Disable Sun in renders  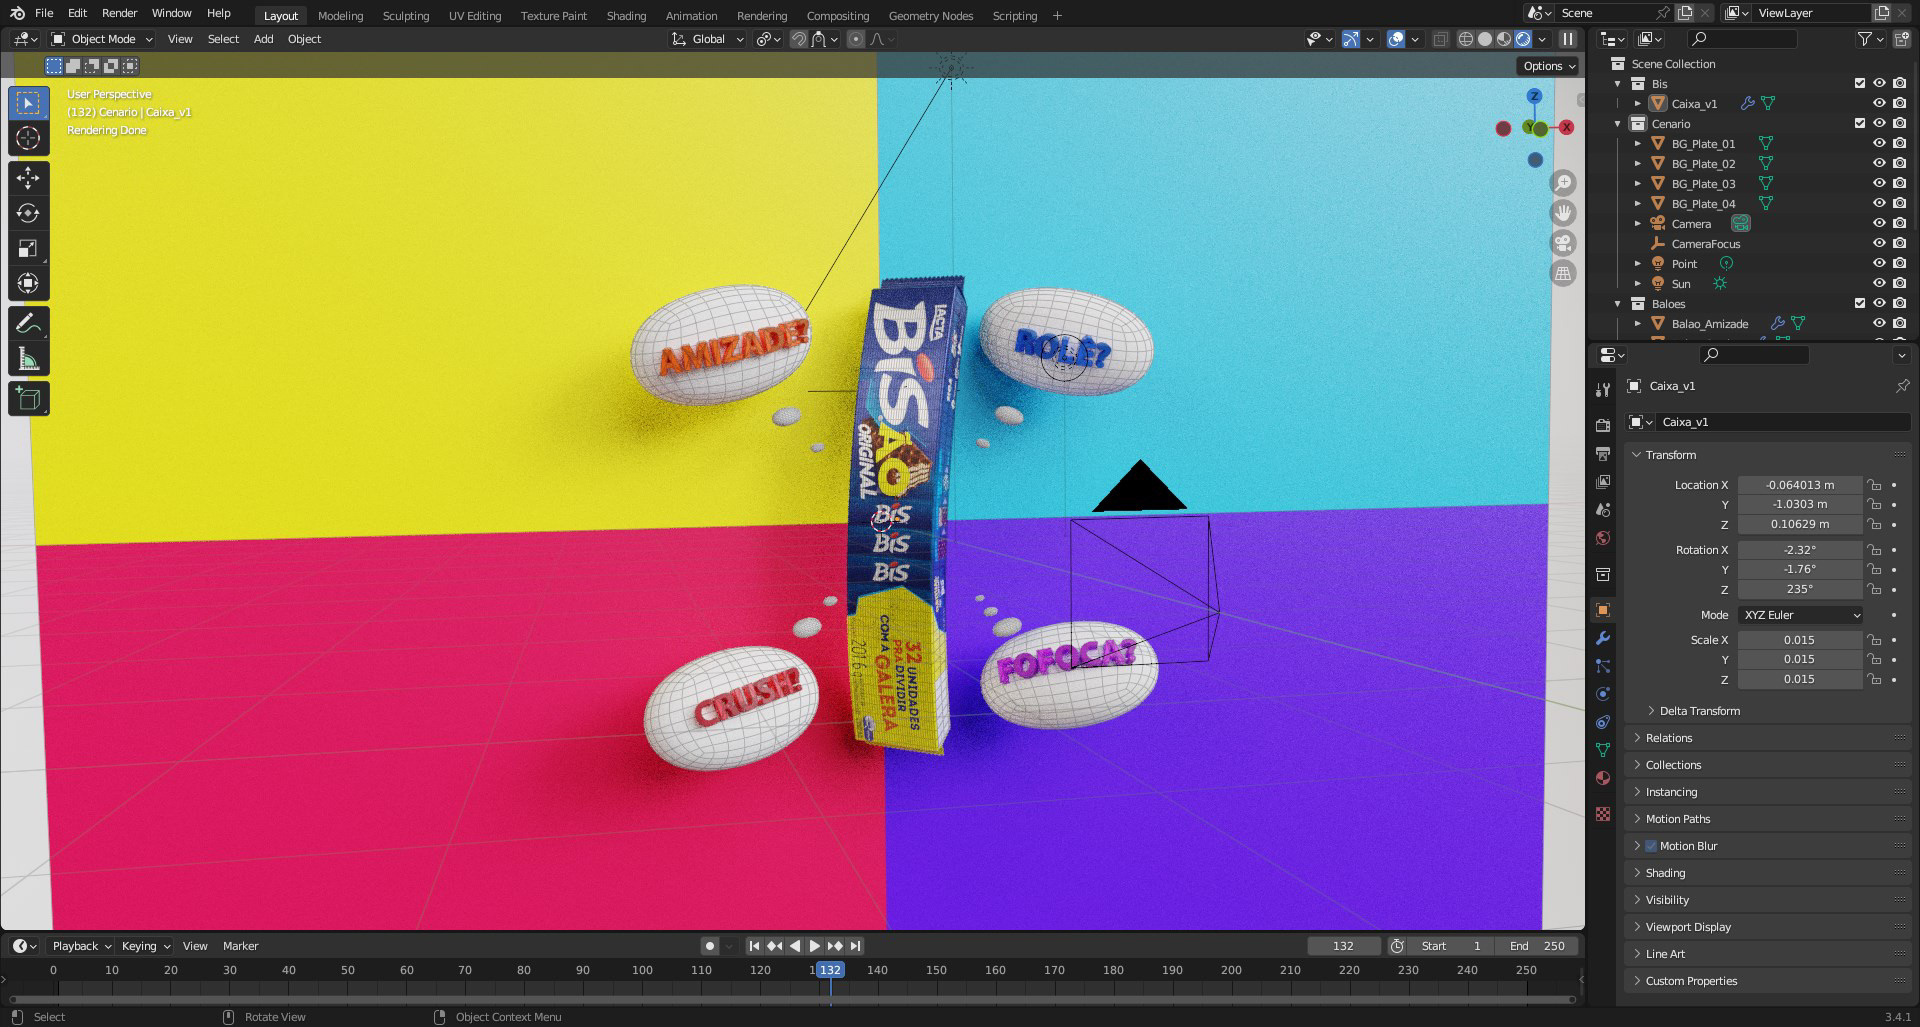(x=1899, y=283)
